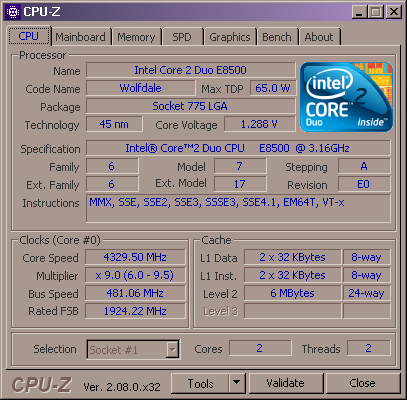Click the Socket 775 LGA package value
This screenshot has height=400, width=407.
coord(191,106)
